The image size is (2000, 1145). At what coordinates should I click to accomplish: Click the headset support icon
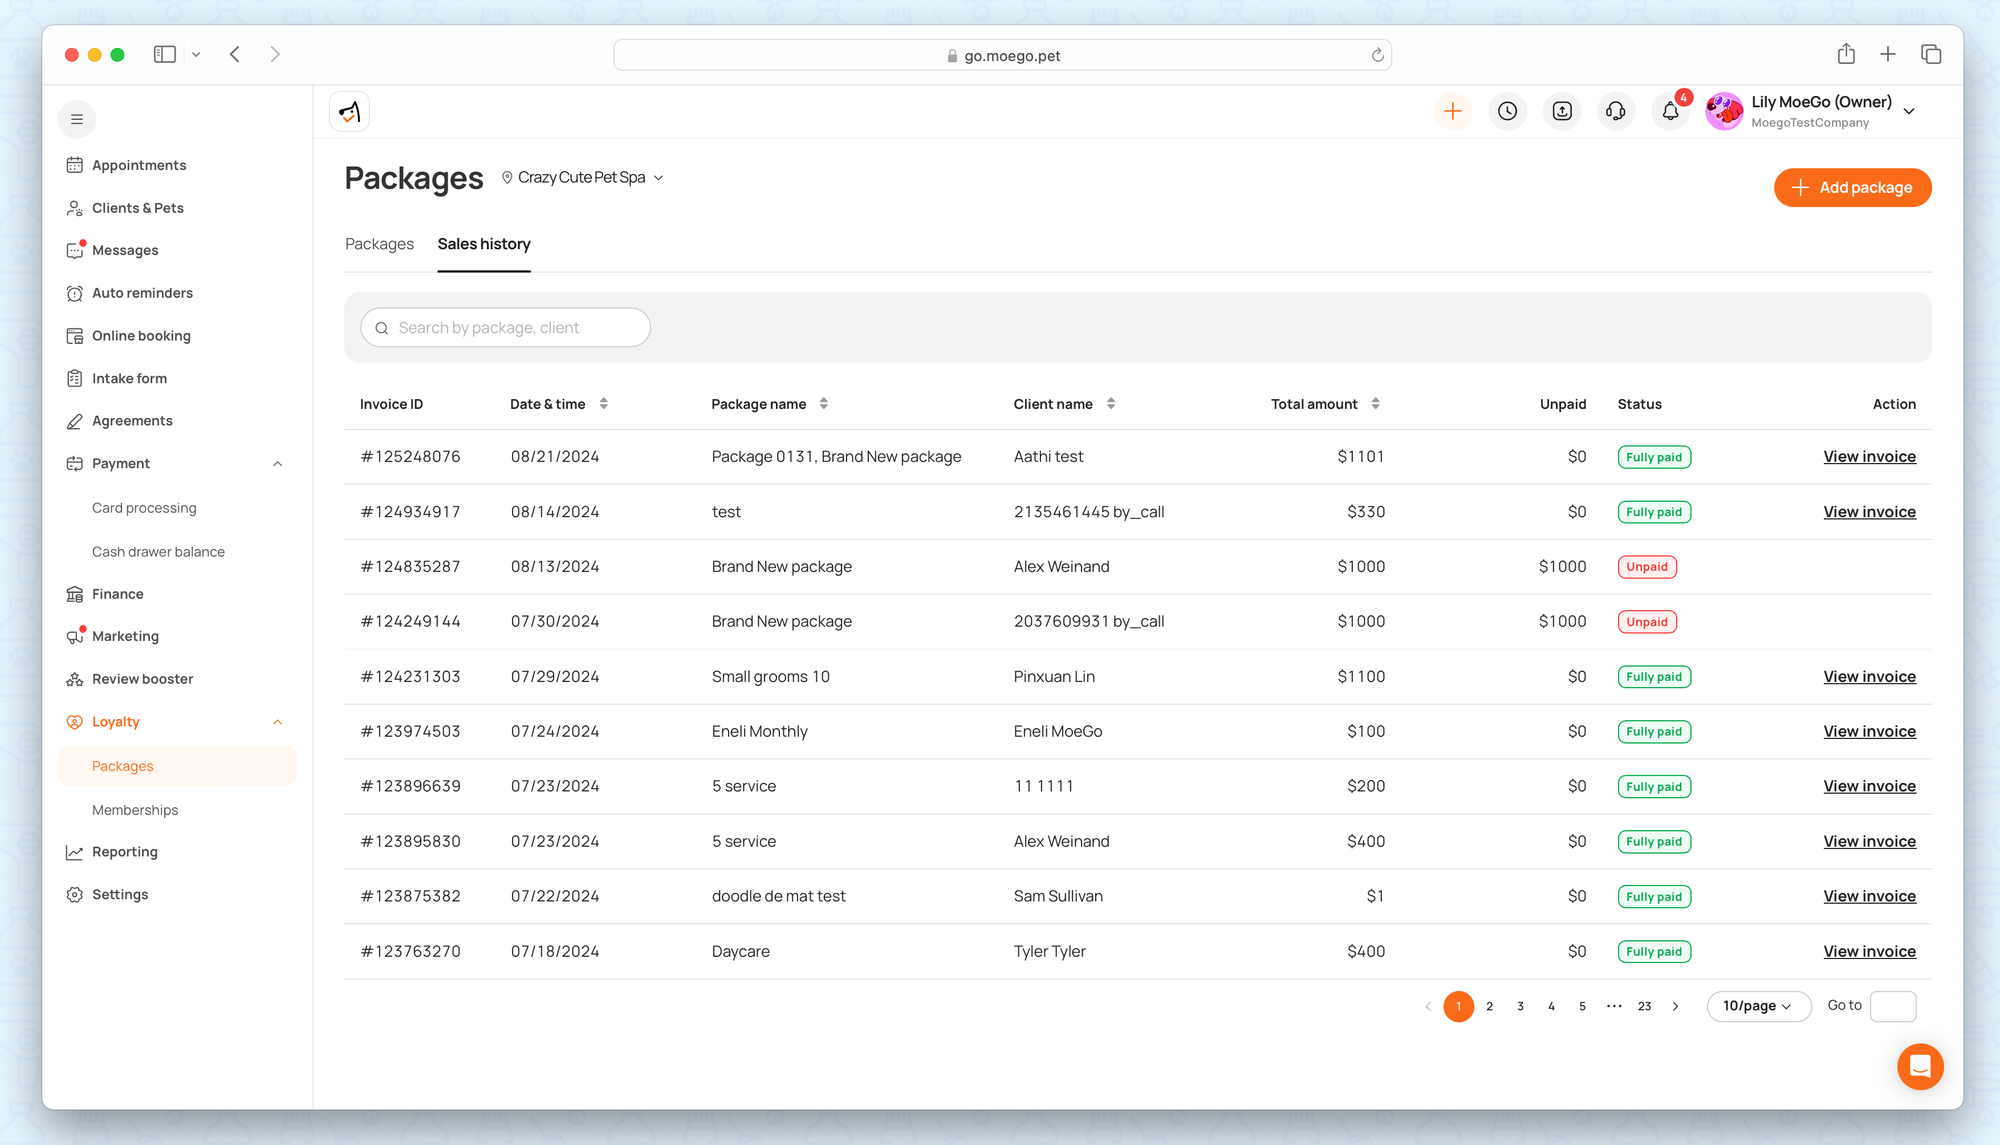(1615, 111)
